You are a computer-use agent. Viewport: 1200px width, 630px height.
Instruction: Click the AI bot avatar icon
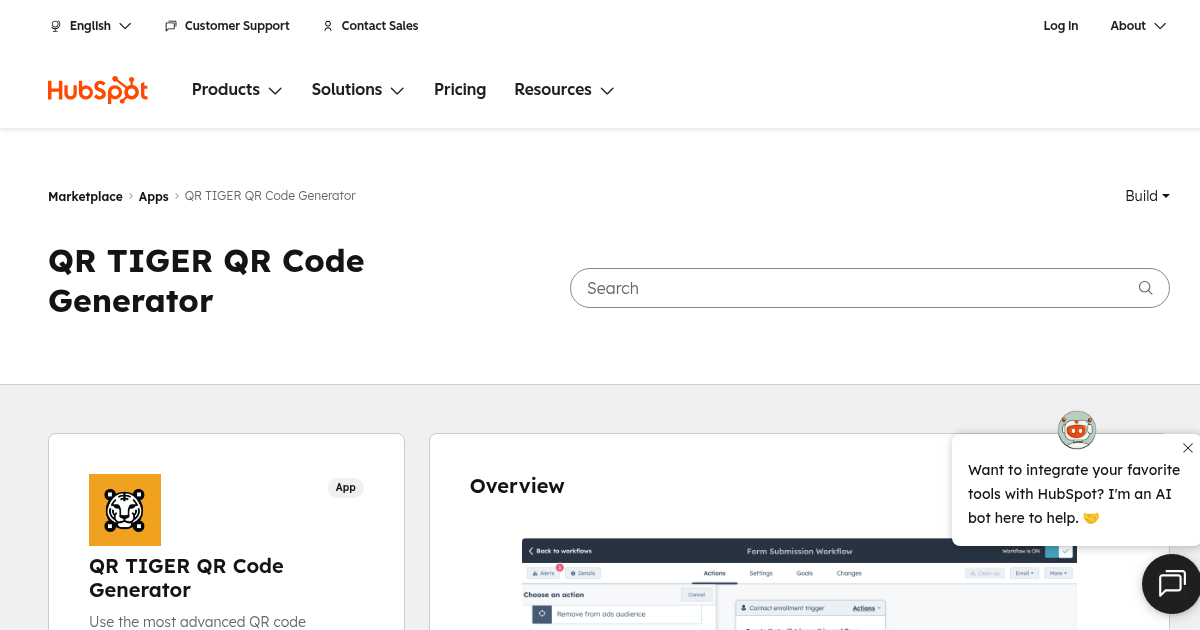pos(1077,430)
